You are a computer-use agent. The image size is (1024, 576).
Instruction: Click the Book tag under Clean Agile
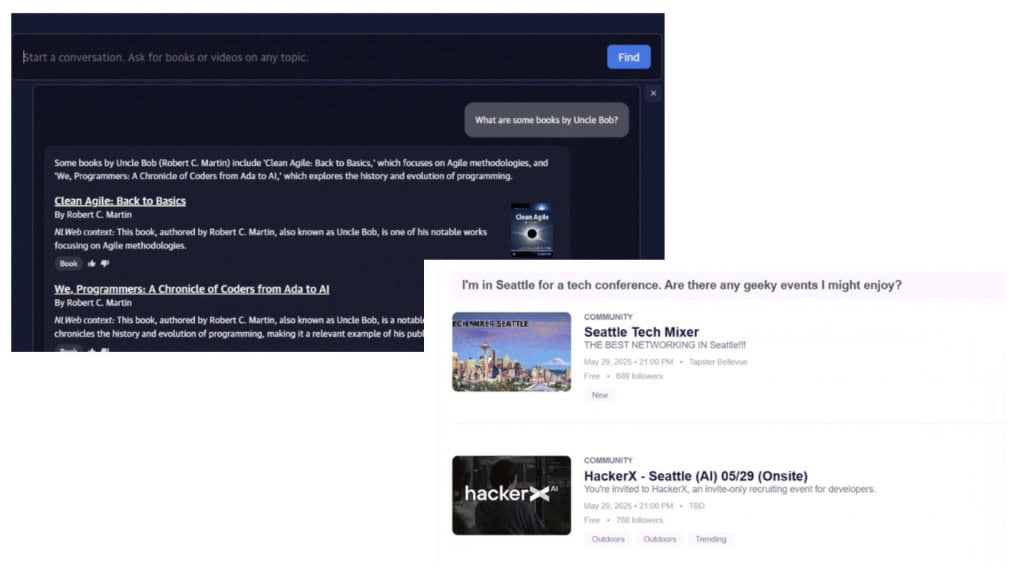click(x=69, y=264)
